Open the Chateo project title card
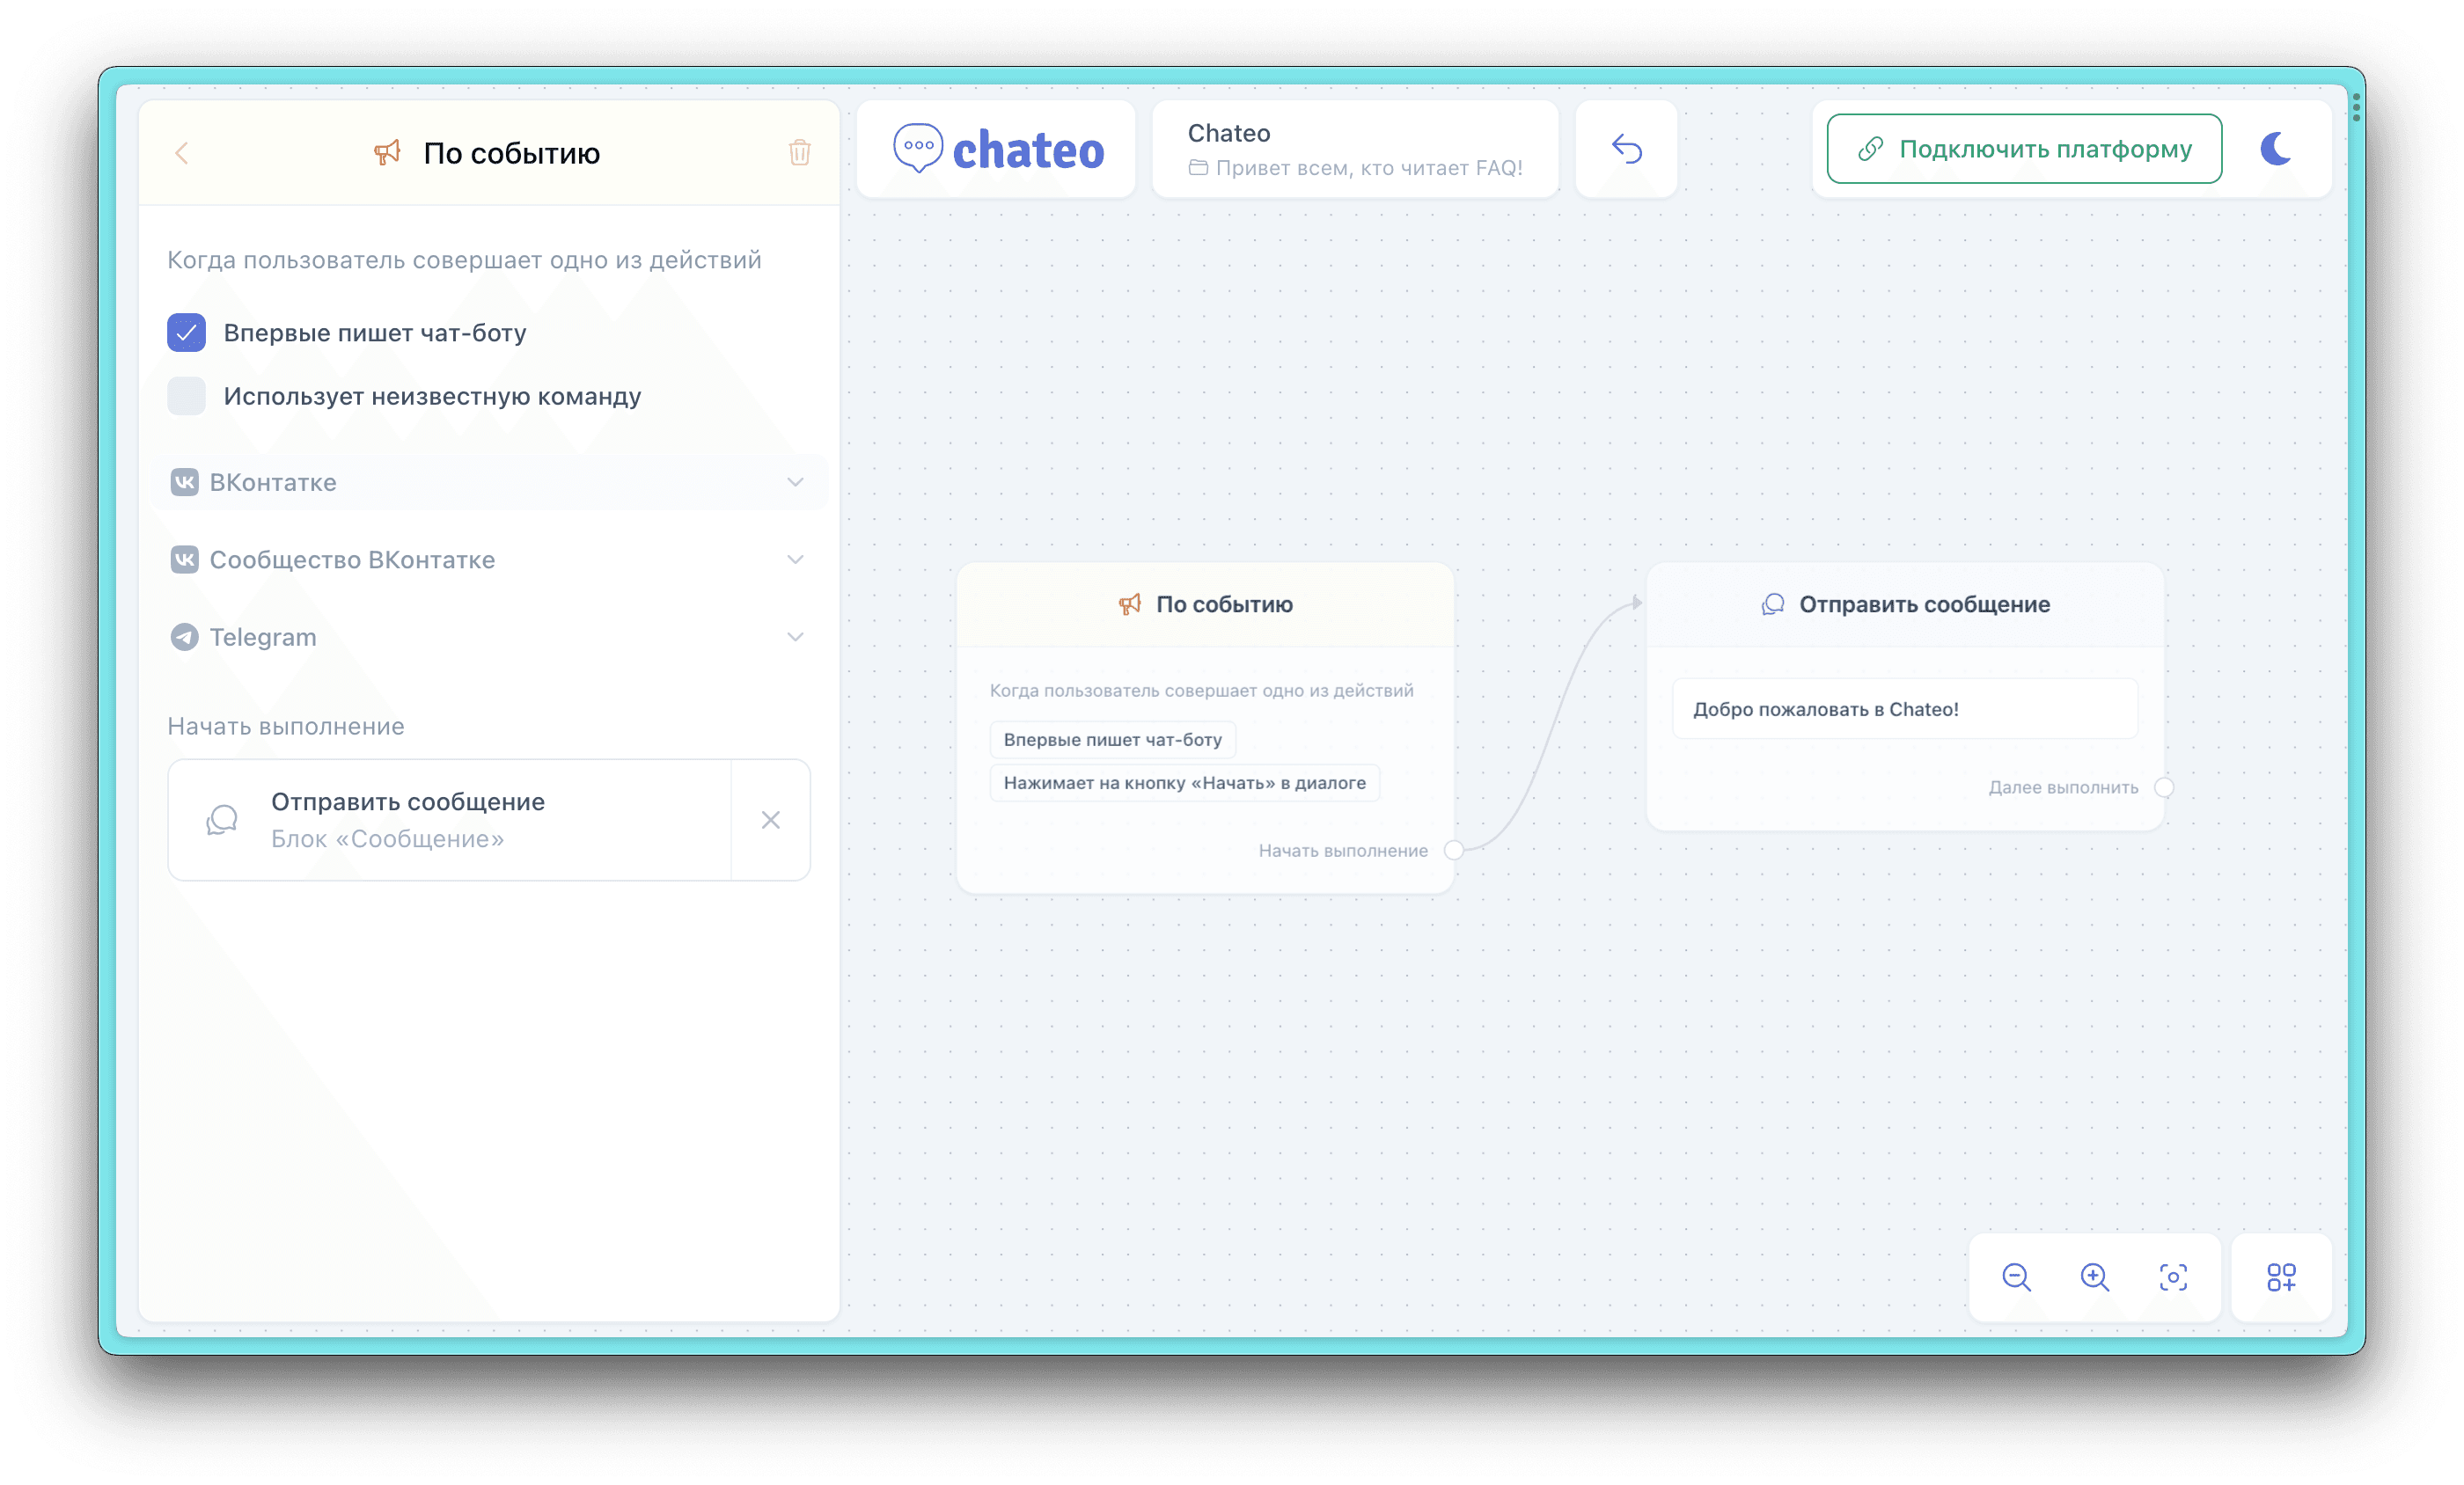 pyautogui.click(x=1355, y=149)
